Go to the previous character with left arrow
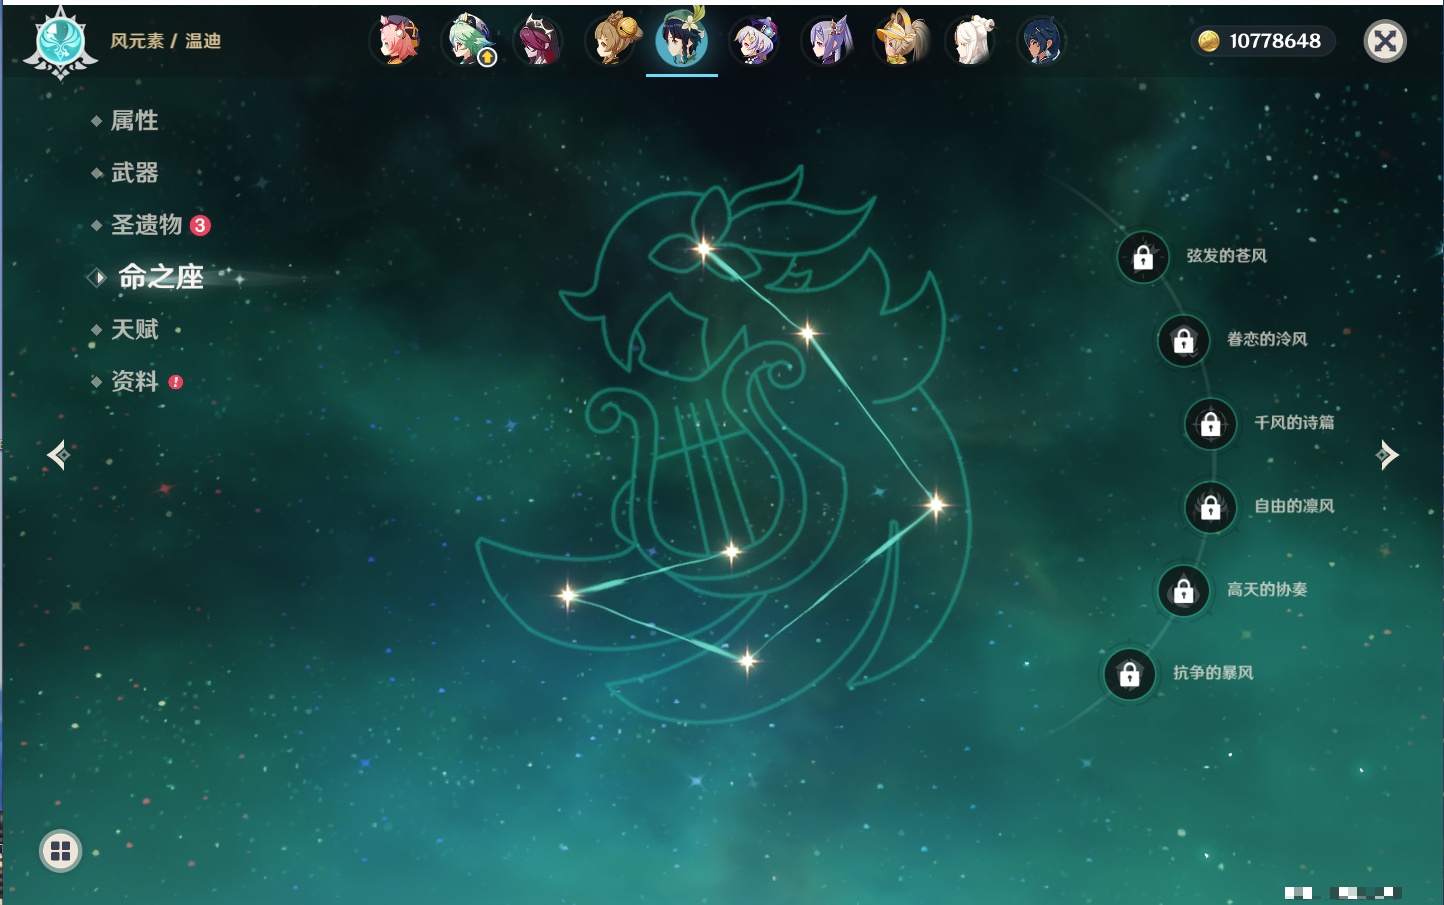1444x905 pixels. click(x=58, y=455)
